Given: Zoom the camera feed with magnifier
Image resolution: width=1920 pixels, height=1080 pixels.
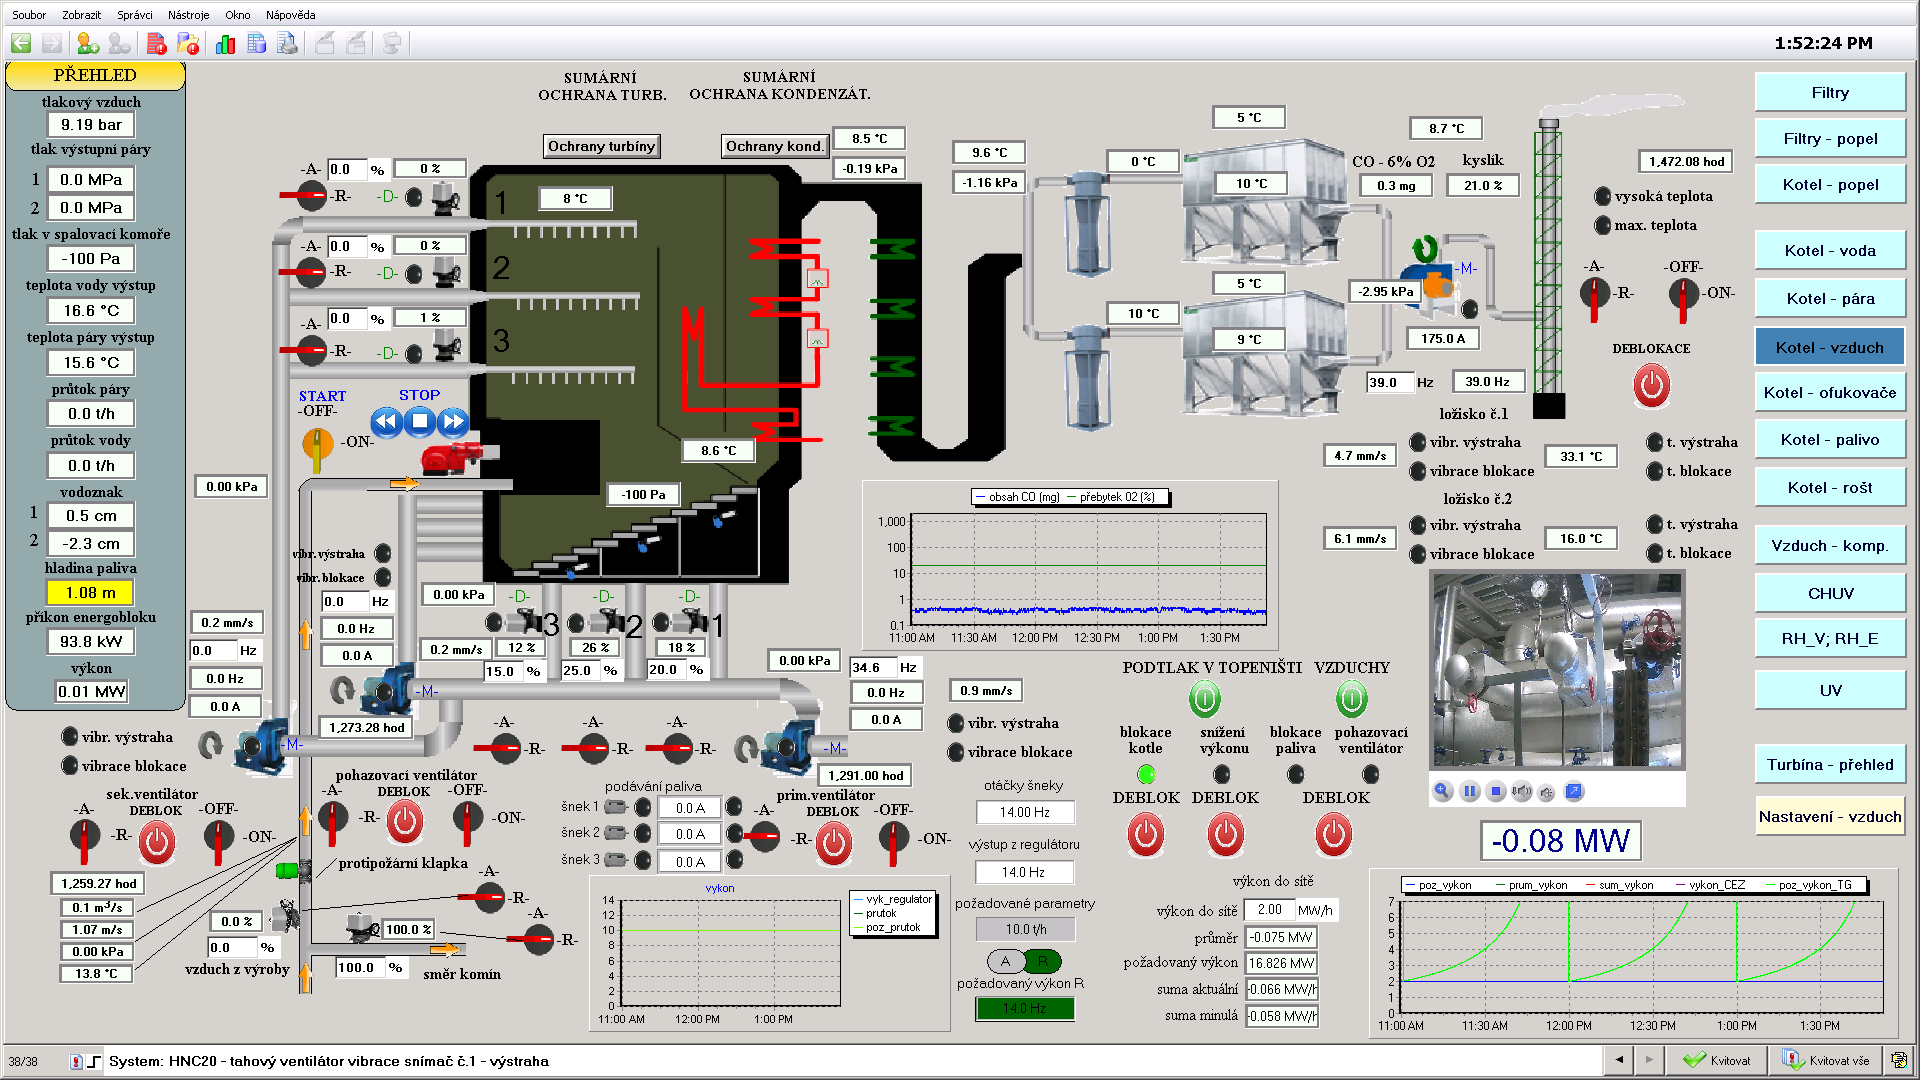Looking at the screenshot, I should point(1442,791).
